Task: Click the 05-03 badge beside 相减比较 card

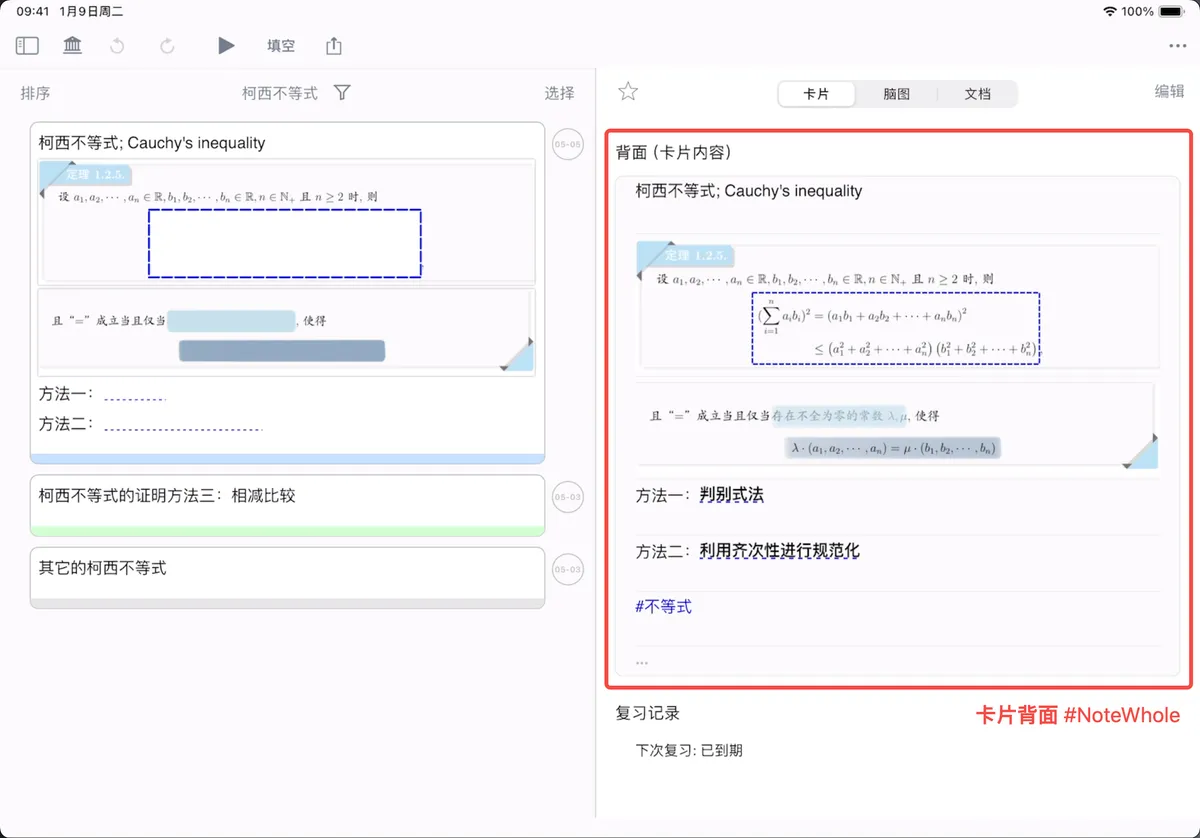Action: point(568,497)
